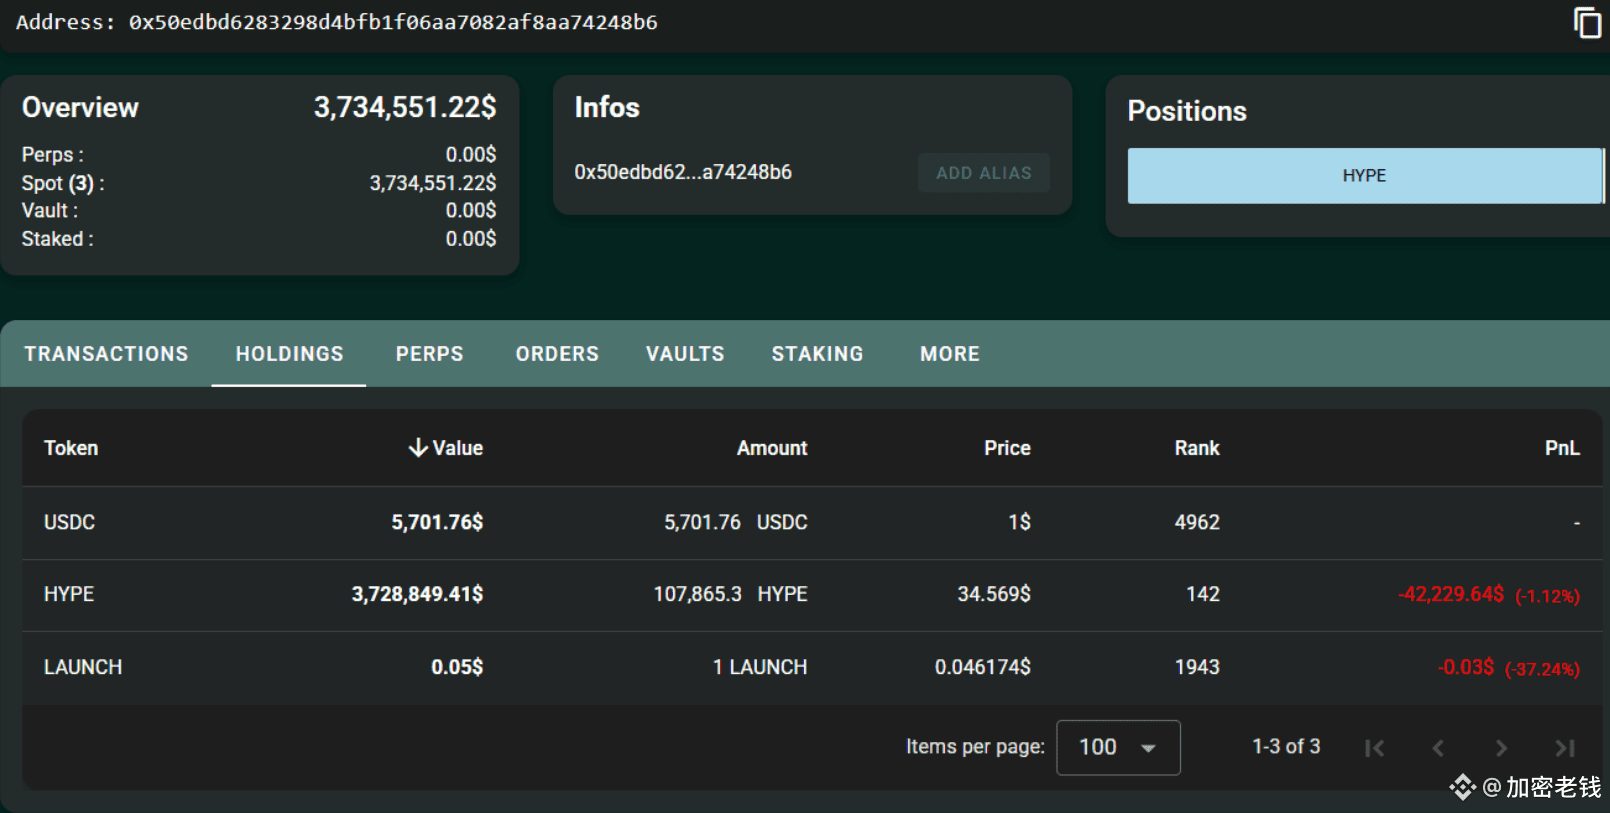Click the Infos panel heading
Image resolution: width=1610 pixels, height=813 pixels.
(x=607, y=107)
